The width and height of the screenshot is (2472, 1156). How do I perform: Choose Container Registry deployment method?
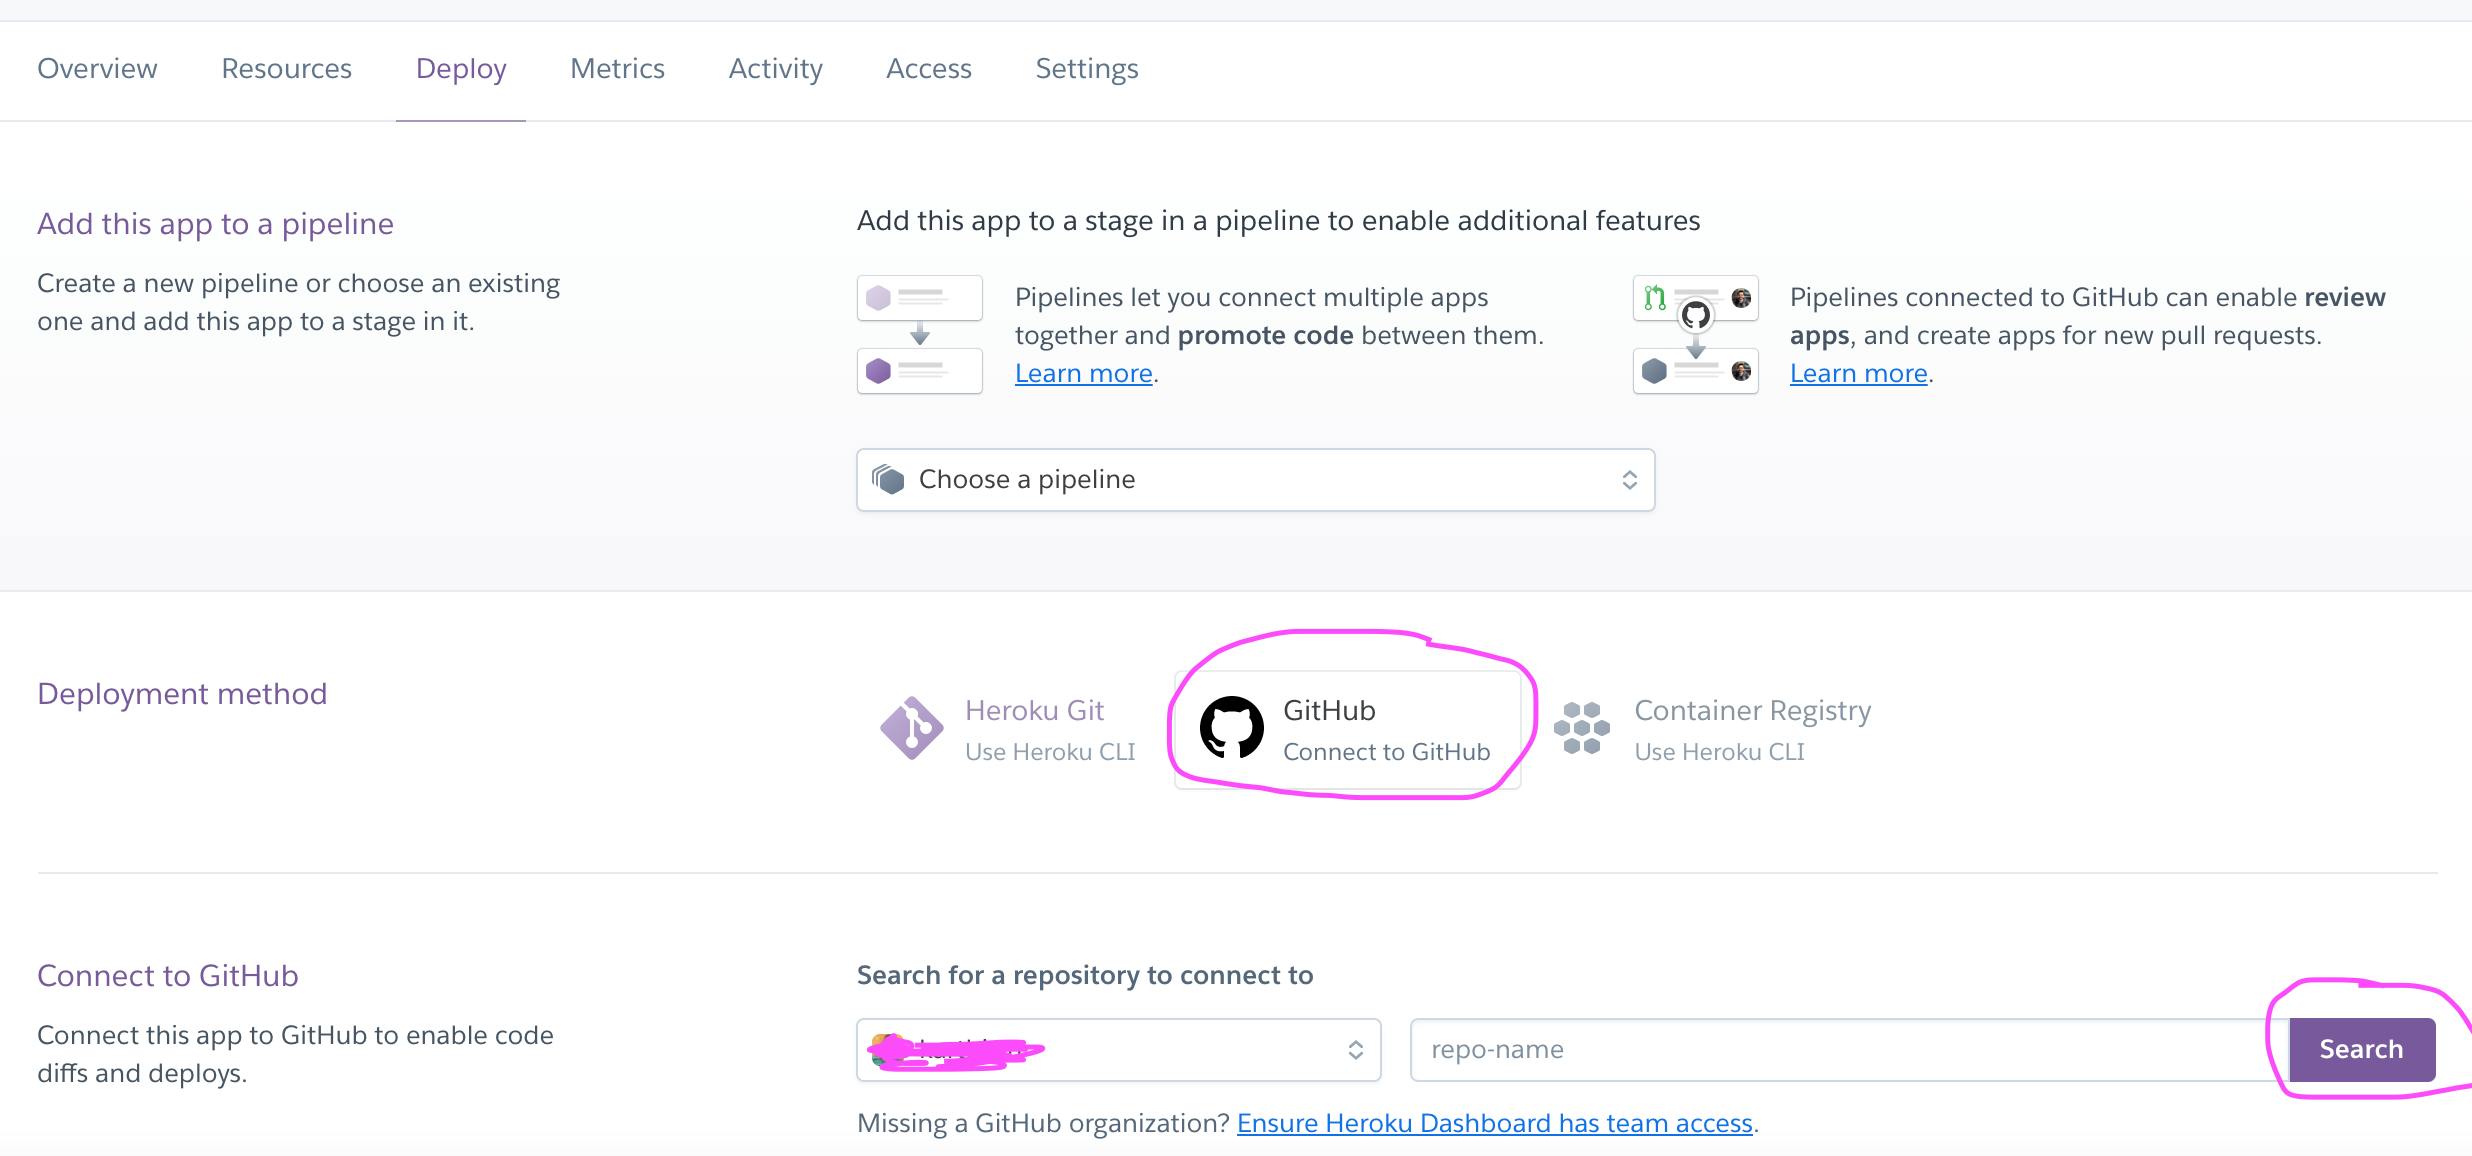coord(1715,730)
